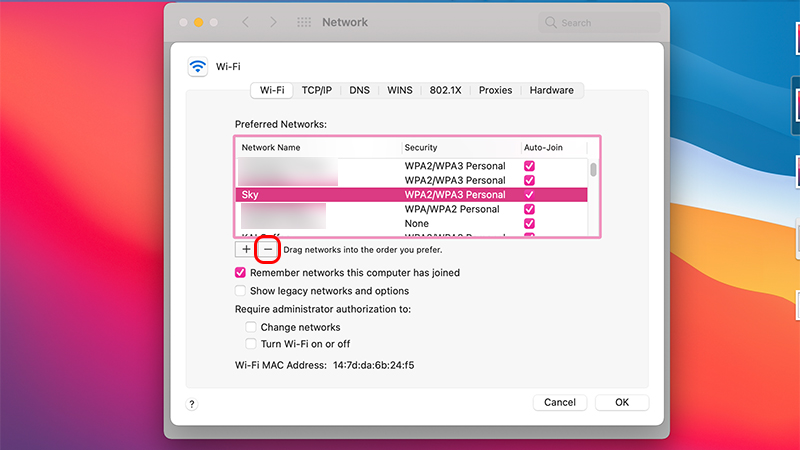Click the Auto-Join column header

[543, 147]
